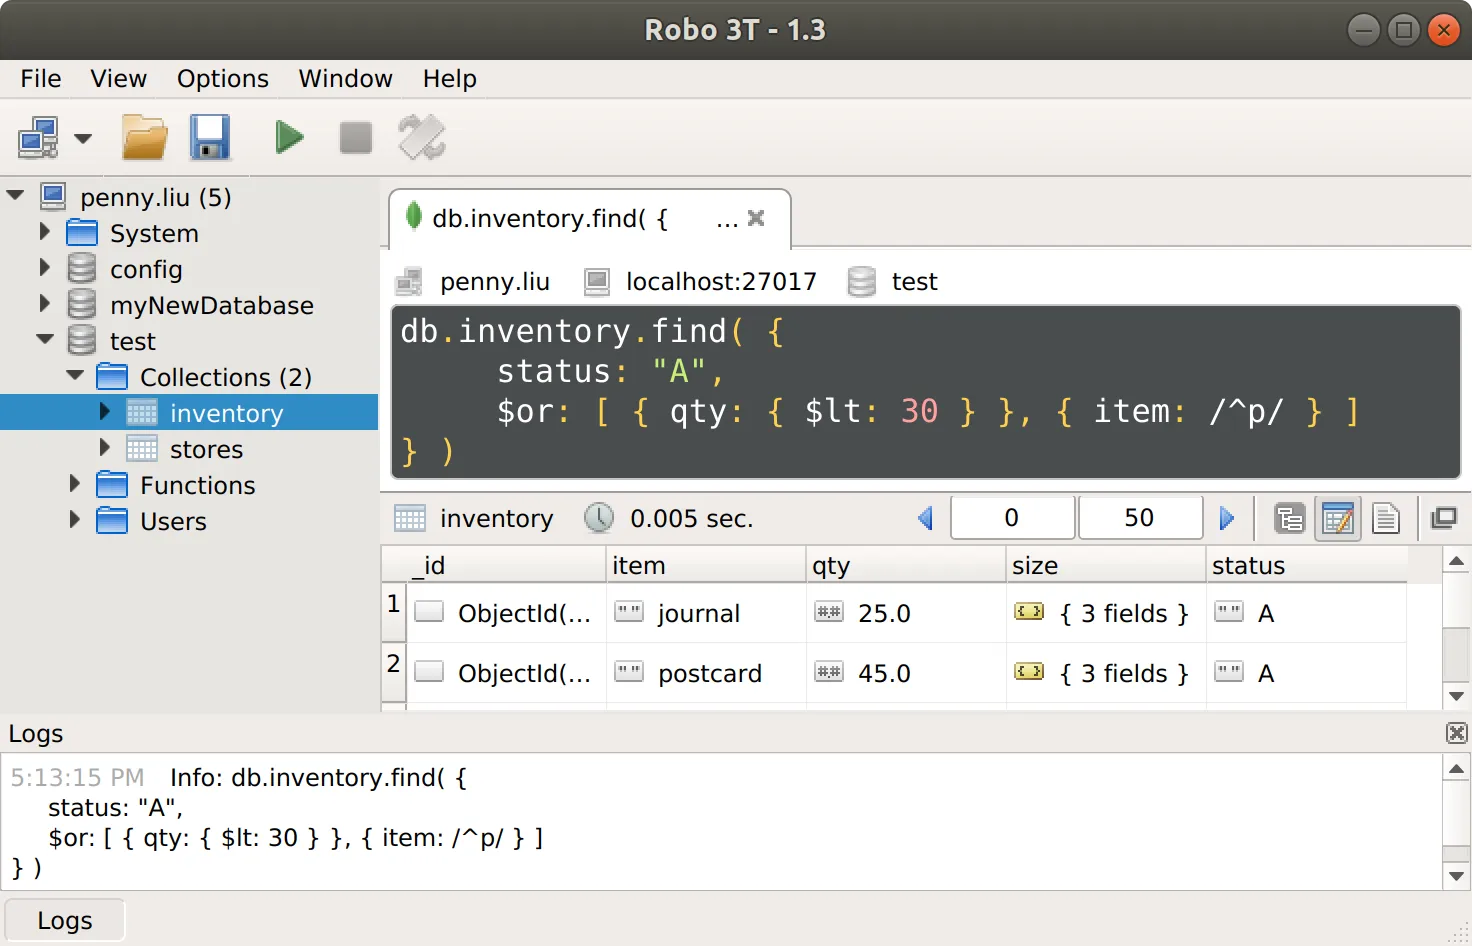Click the penny.liu connection label above editor
The width and height of the screenshot is (1472, 946).
tap(495, 282)
